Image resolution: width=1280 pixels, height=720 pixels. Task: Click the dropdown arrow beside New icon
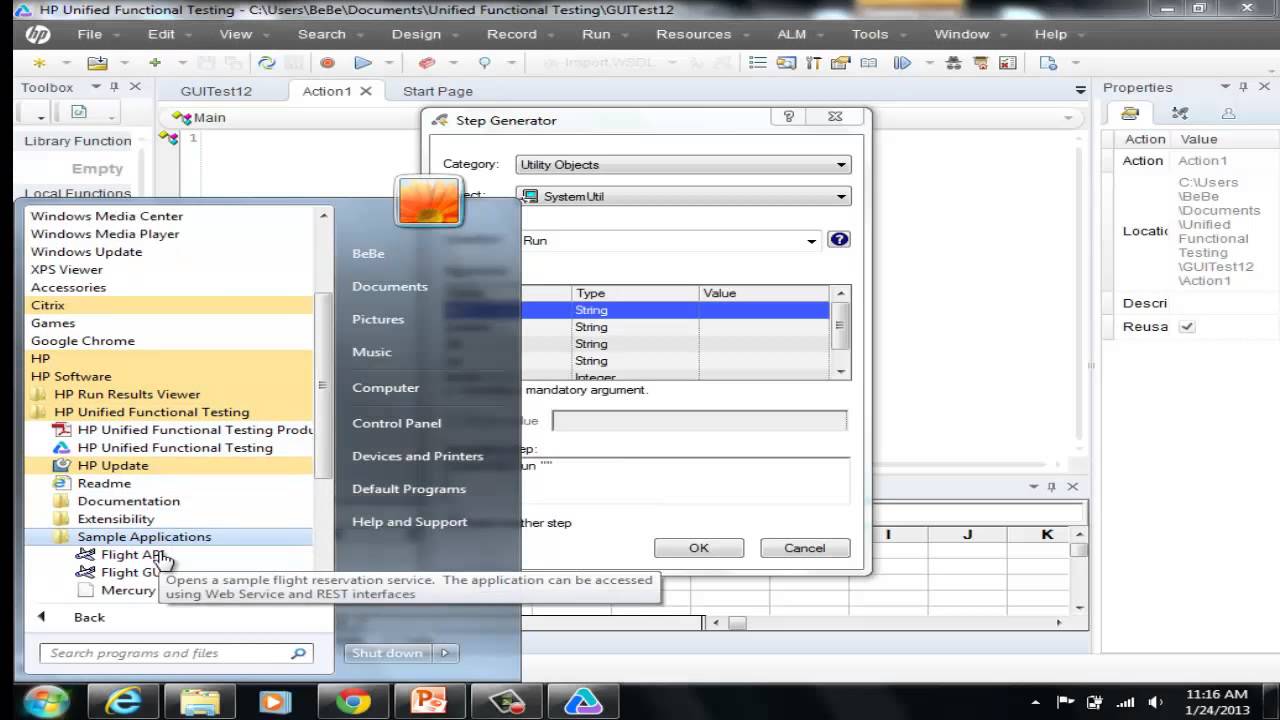[x=66, y=62]
